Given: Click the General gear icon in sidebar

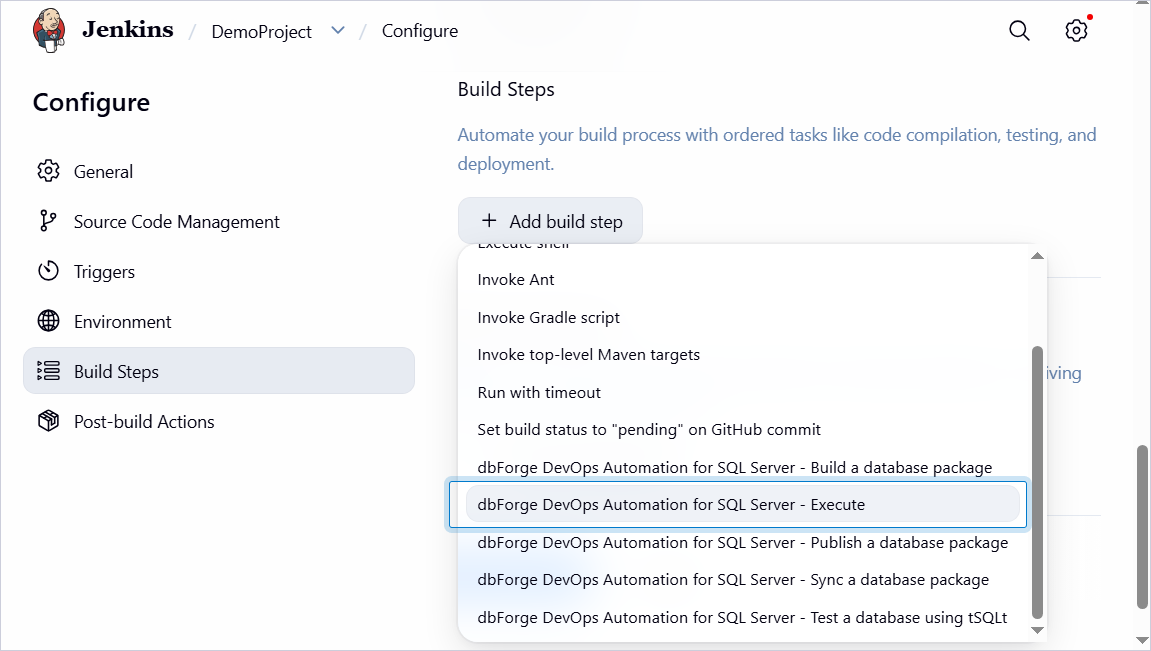Looking at the screenshot, I should pos(48,171).
